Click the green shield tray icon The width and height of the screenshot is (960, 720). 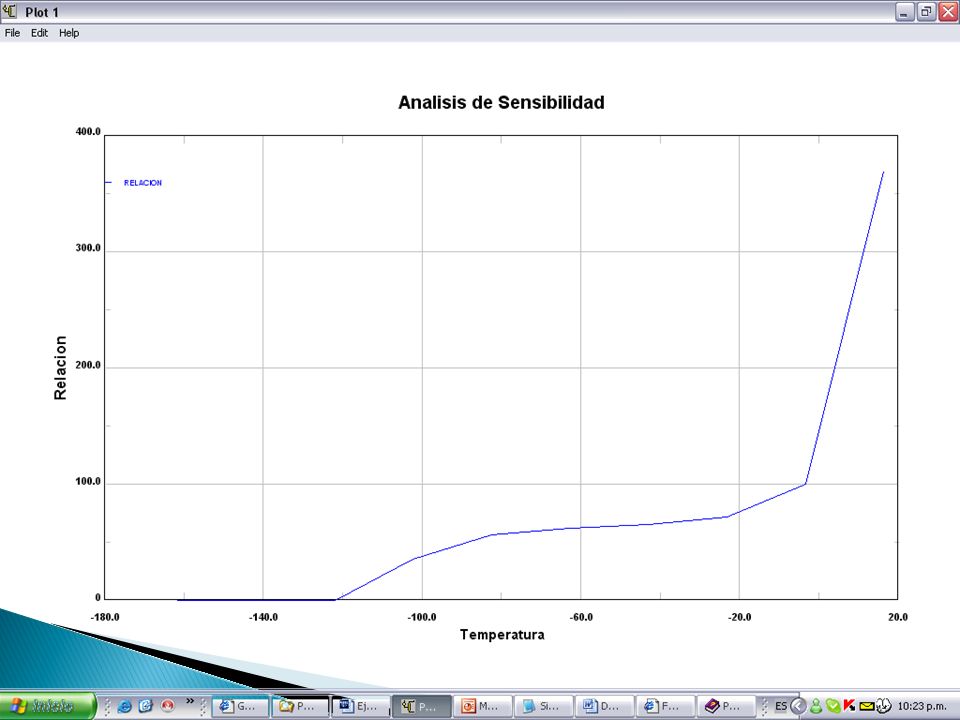833,706
